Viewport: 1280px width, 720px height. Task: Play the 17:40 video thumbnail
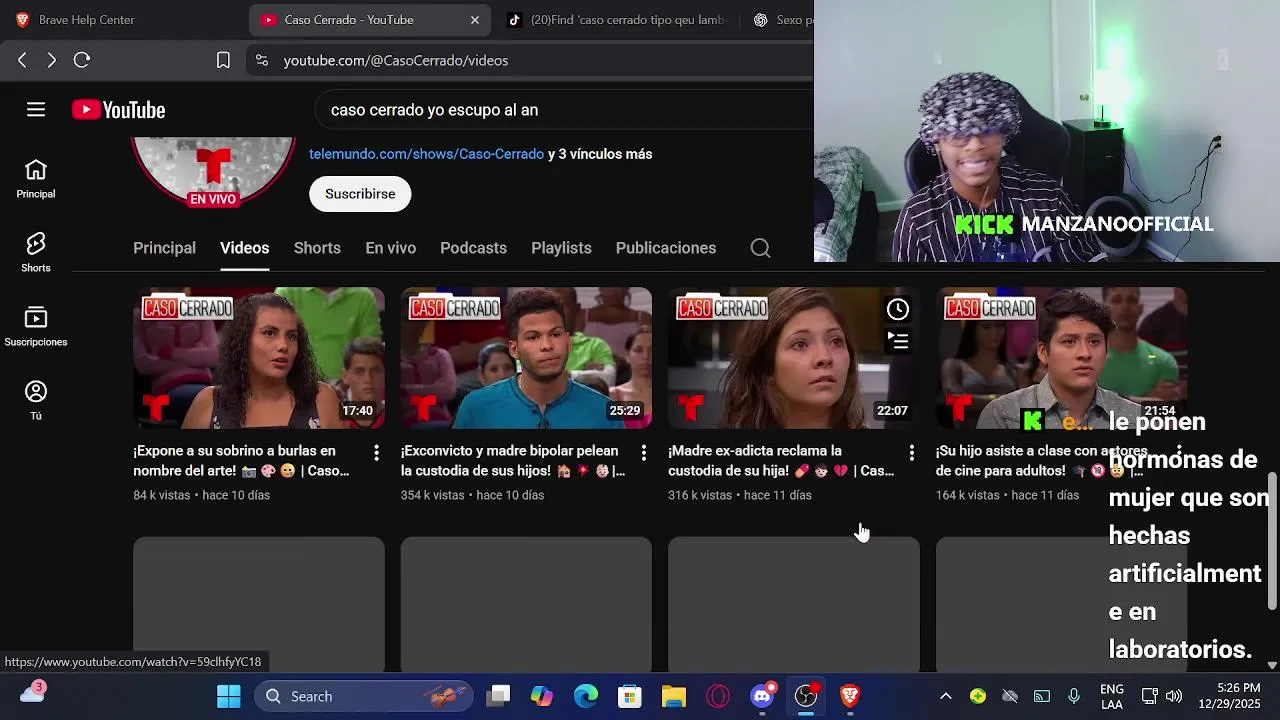tap(259, 358)
